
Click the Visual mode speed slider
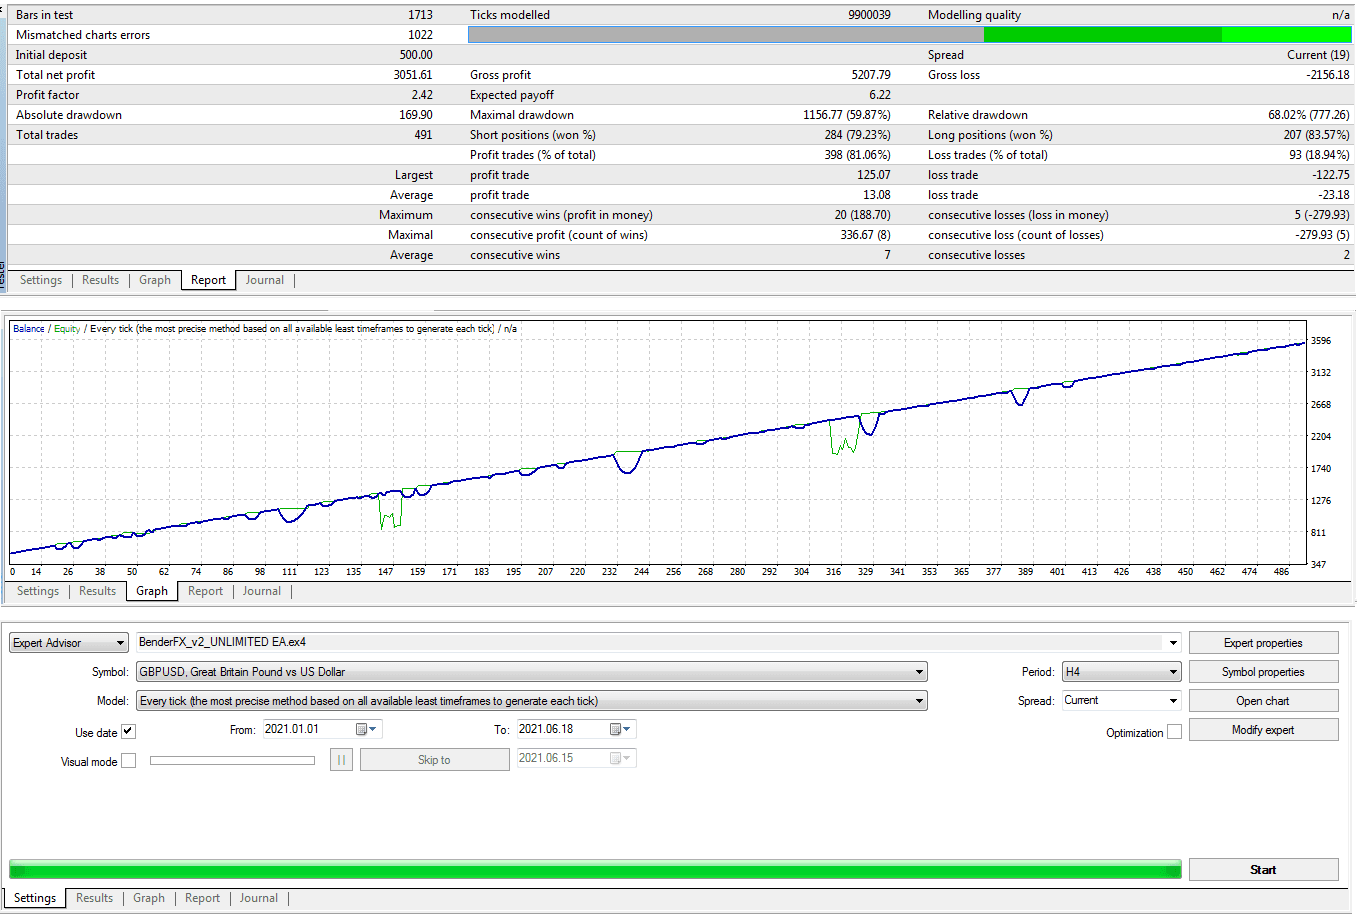[x=232, y=761]
